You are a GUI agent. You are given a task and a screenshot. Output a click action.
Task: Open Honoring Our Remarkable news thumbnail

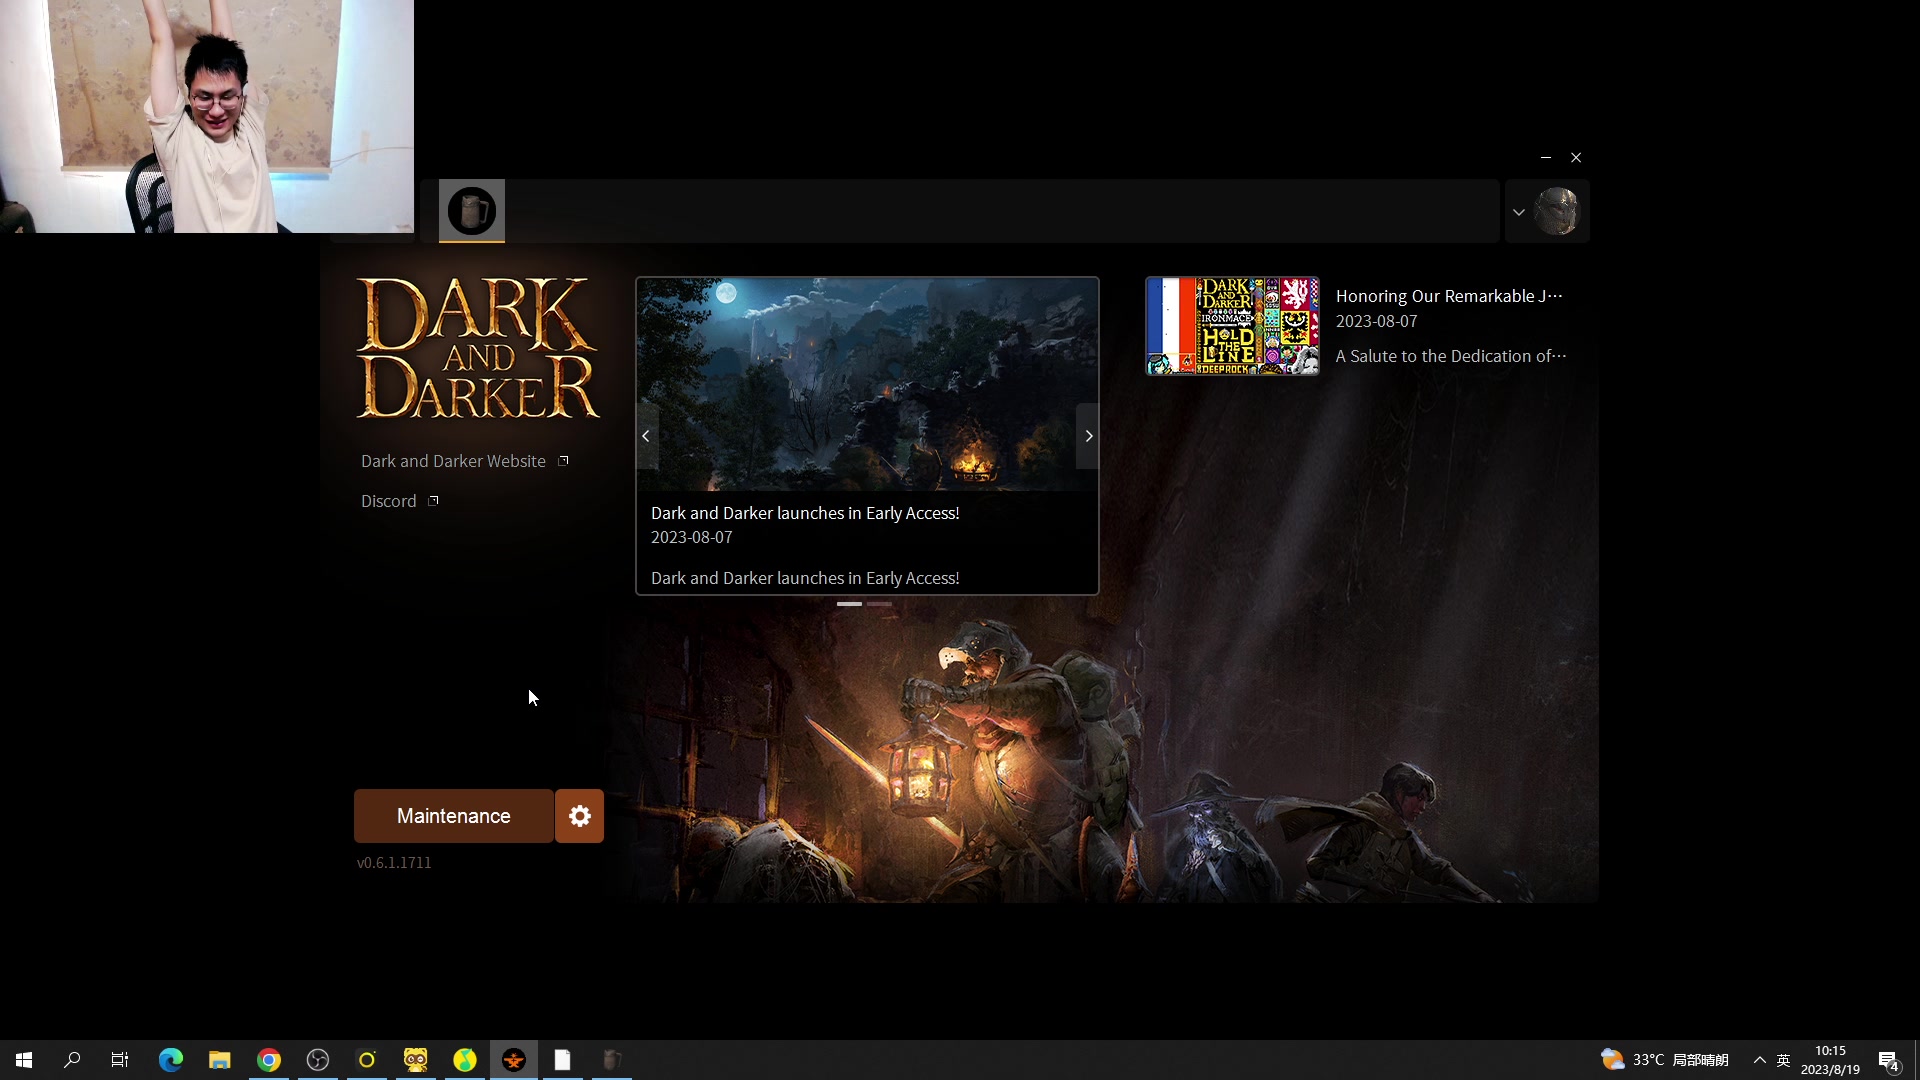coord(1232,326)
